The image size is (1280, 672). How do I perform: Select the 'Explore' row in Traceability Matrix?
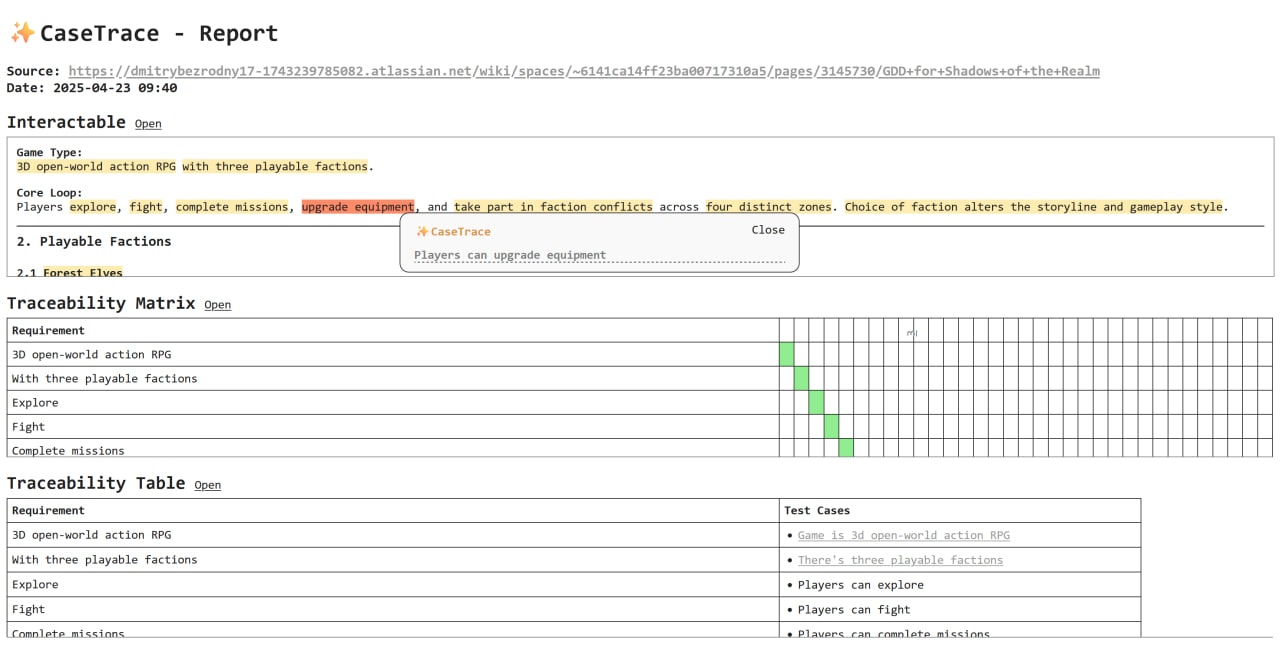coord(393,403)
